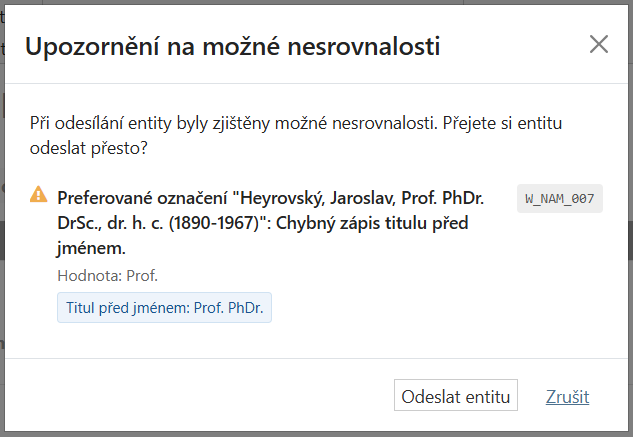Cancel via the 'Zrušit' link
Image resolution: width=633 pixels, height=437 pixels.
(x=567, y=397)
